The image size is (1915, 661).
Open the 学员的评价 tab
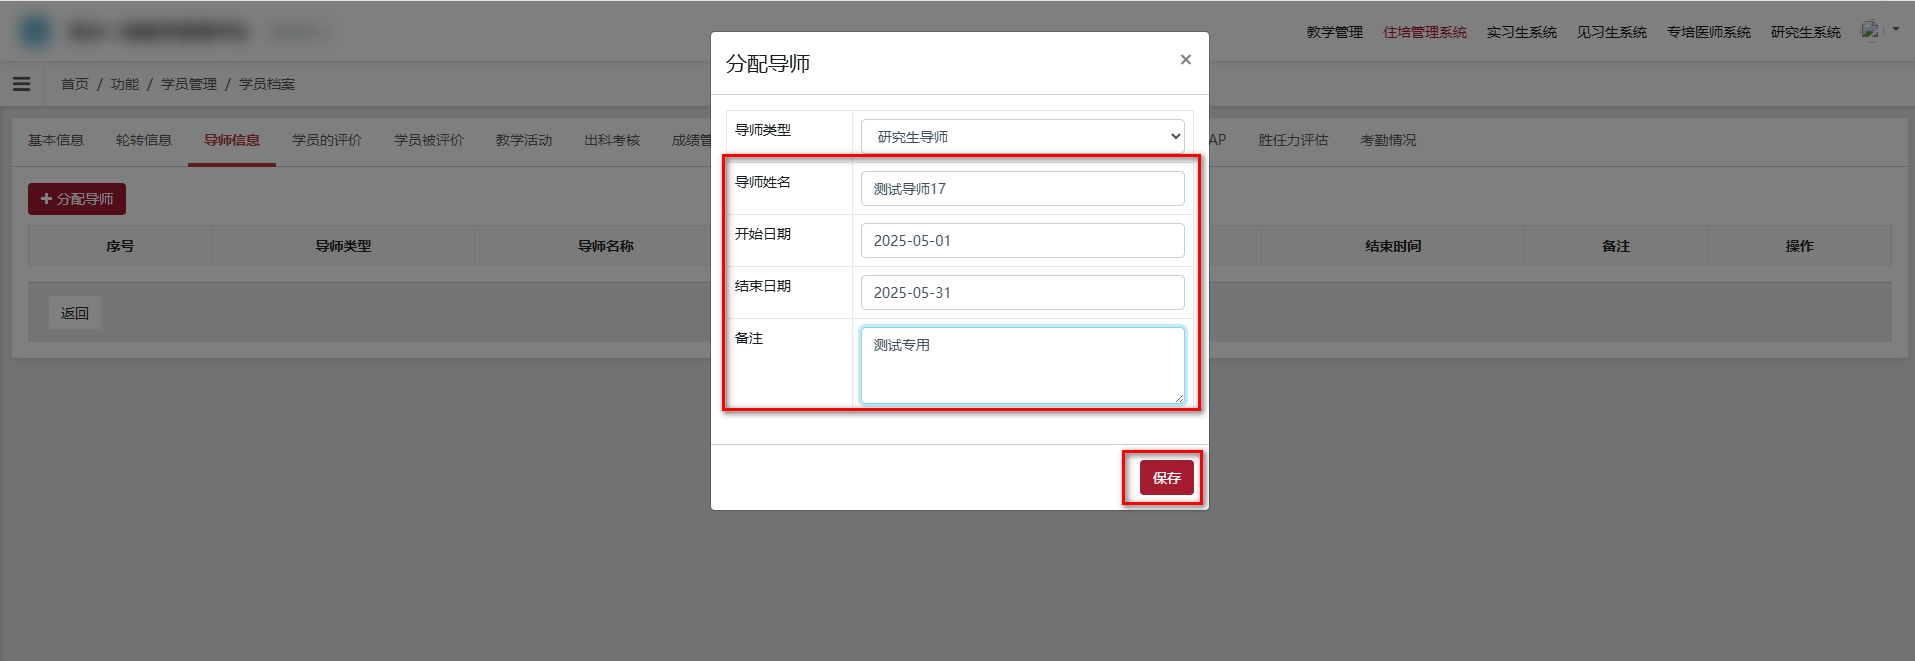pos(327,140)
